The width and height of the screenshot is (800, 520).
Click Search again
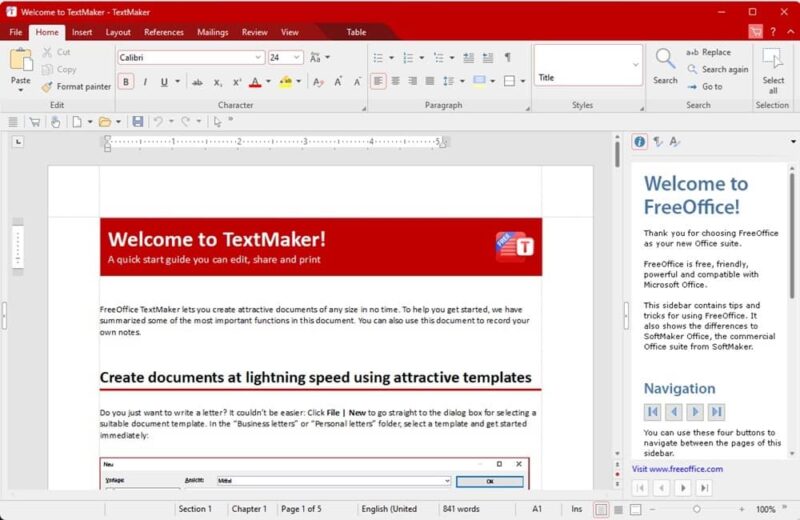pos(718,69)
